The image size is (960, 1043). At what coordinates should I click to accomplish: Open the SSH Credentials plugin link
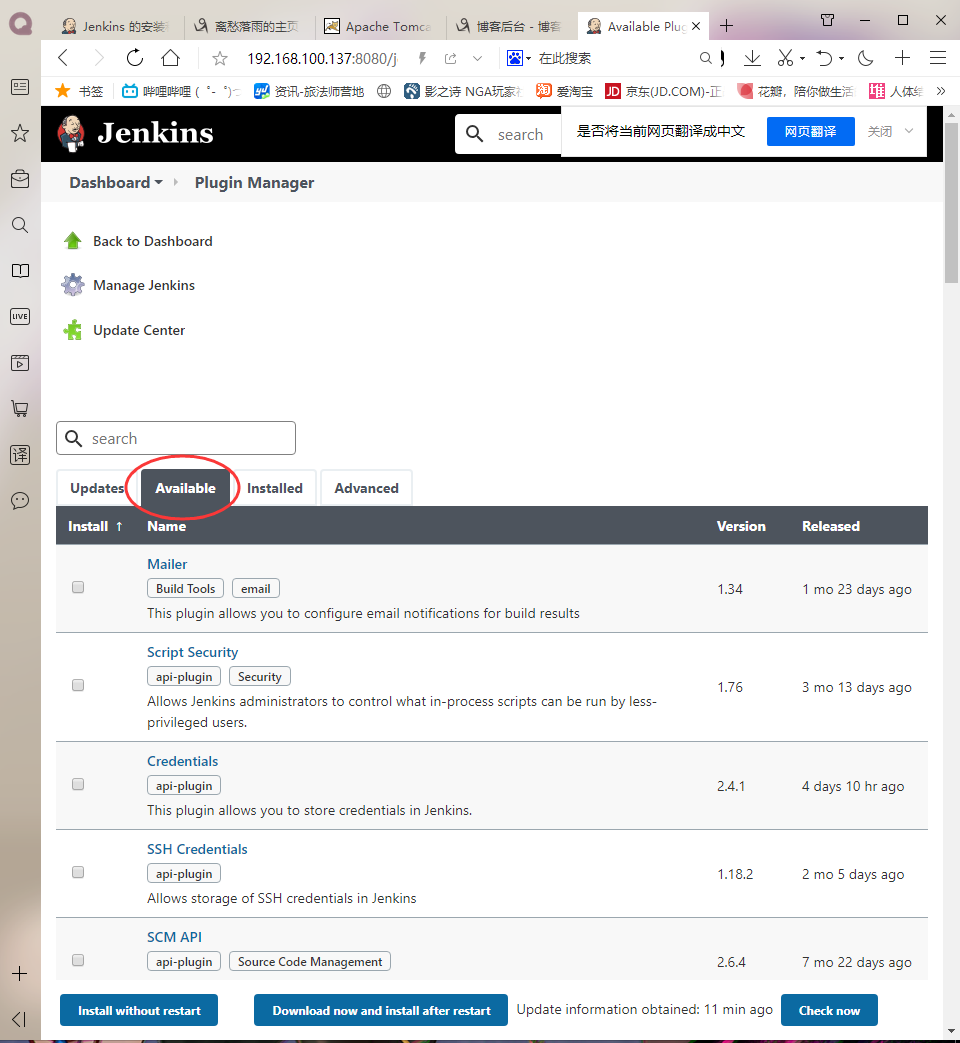click(x=197, y=849)
